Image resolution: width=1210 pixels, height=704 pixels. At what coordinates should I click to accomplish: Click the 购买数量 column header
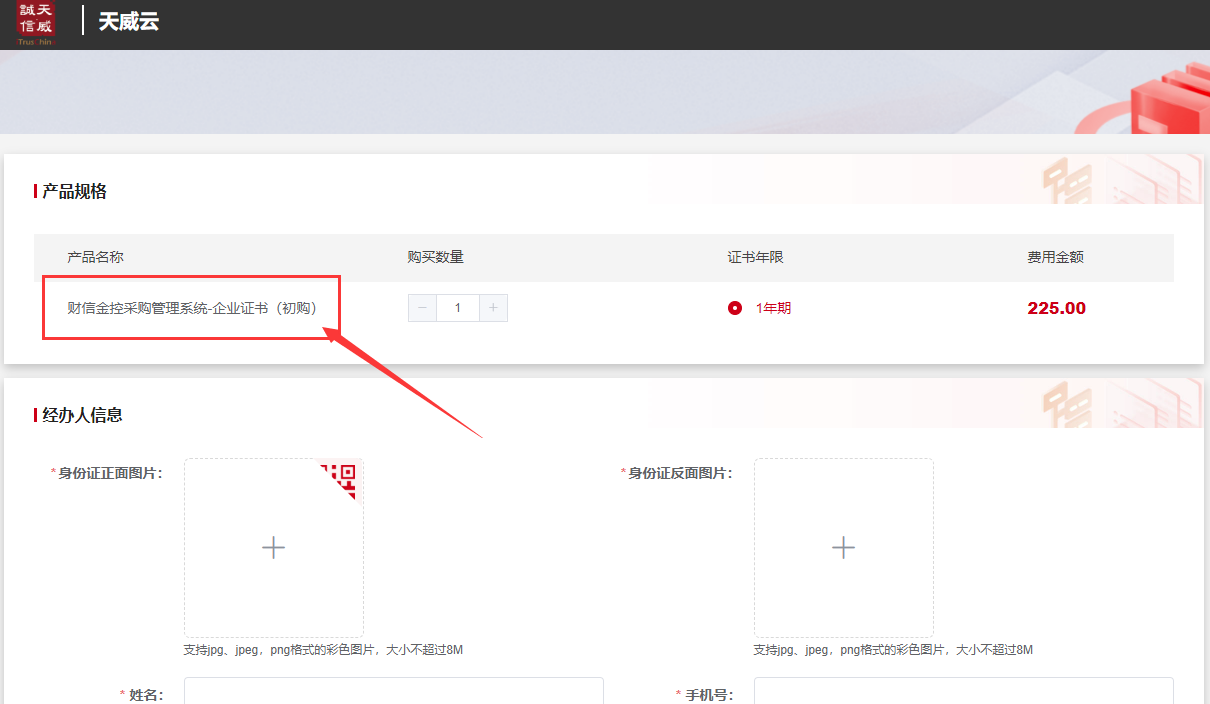point(435,257)
